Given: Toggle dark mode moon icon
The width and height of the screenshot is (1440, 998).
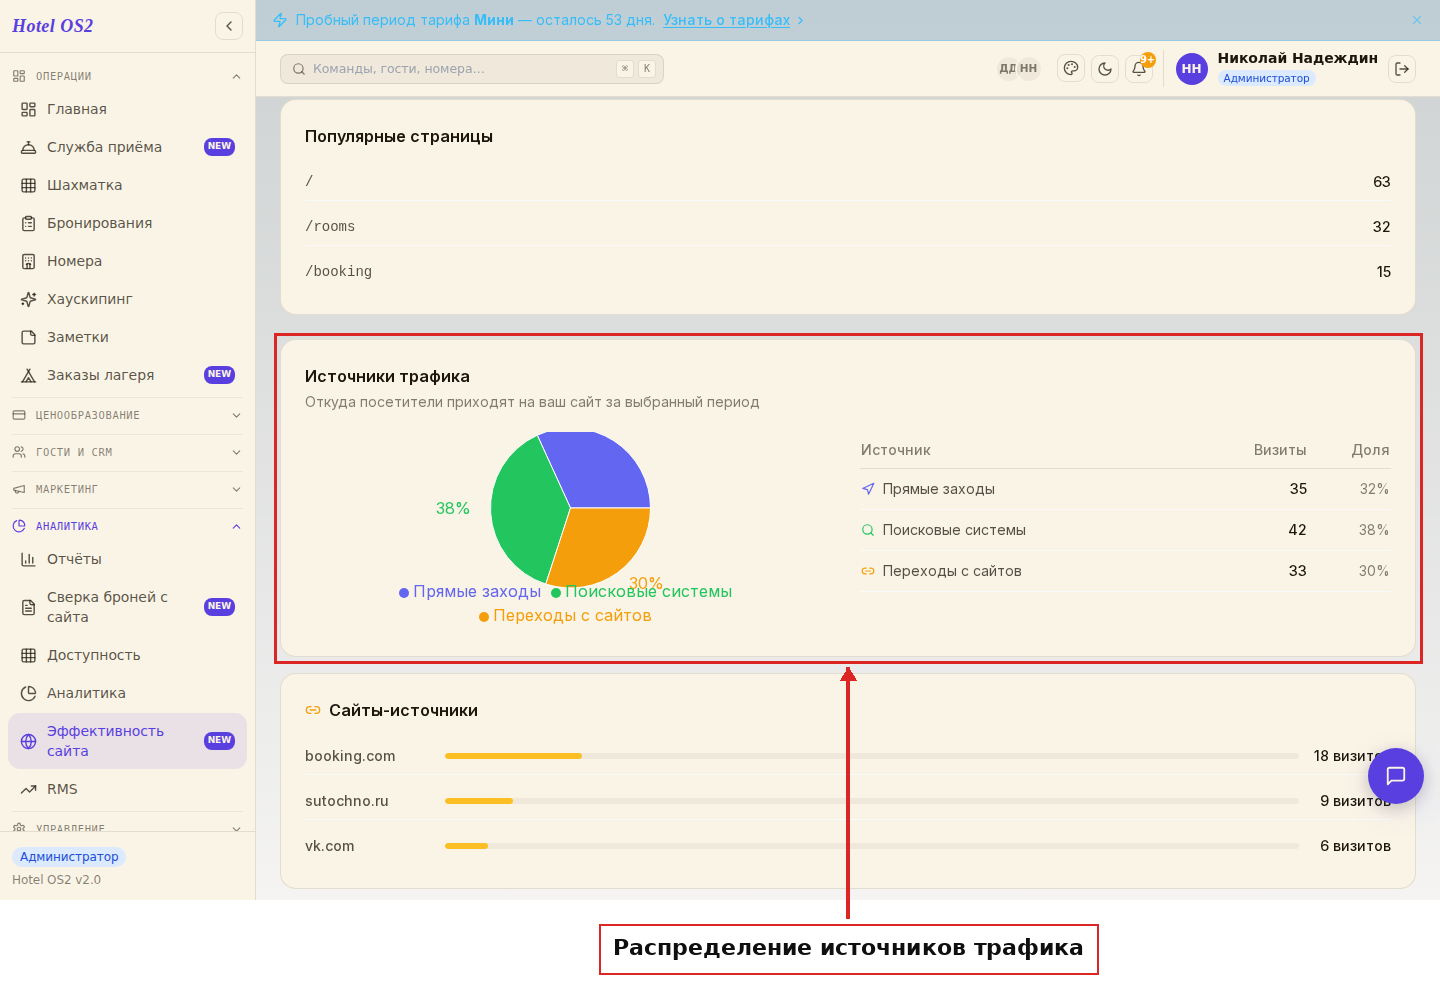Looking at the screenshot, I should click(x=1105, y=68).
